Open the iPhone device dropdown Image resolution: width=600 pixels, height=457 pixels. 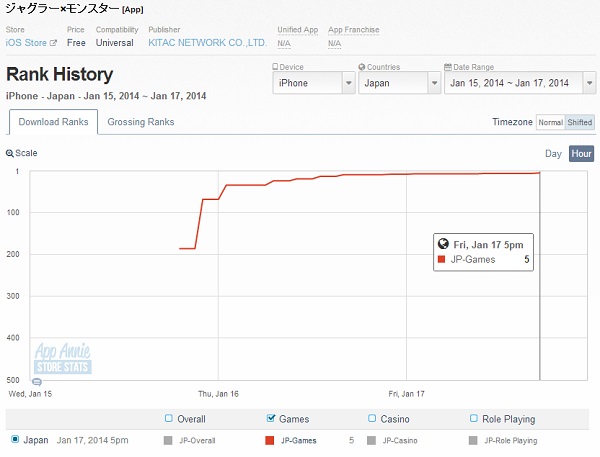pyautogui.click(x=314, y=83)
